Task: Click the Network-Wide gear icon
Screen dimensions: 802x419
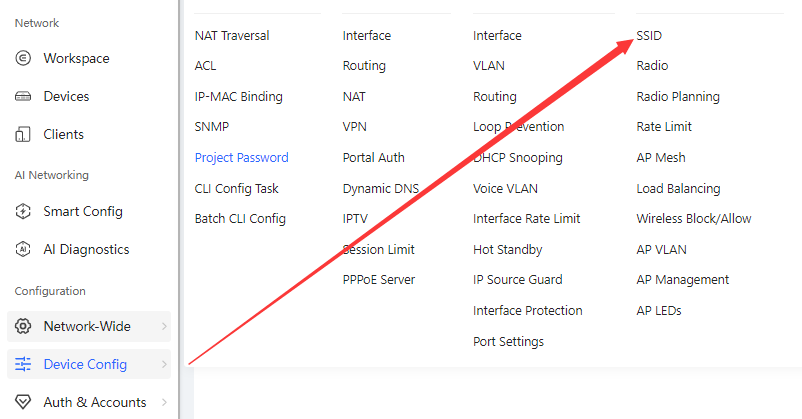Action: tap(23, 326)
